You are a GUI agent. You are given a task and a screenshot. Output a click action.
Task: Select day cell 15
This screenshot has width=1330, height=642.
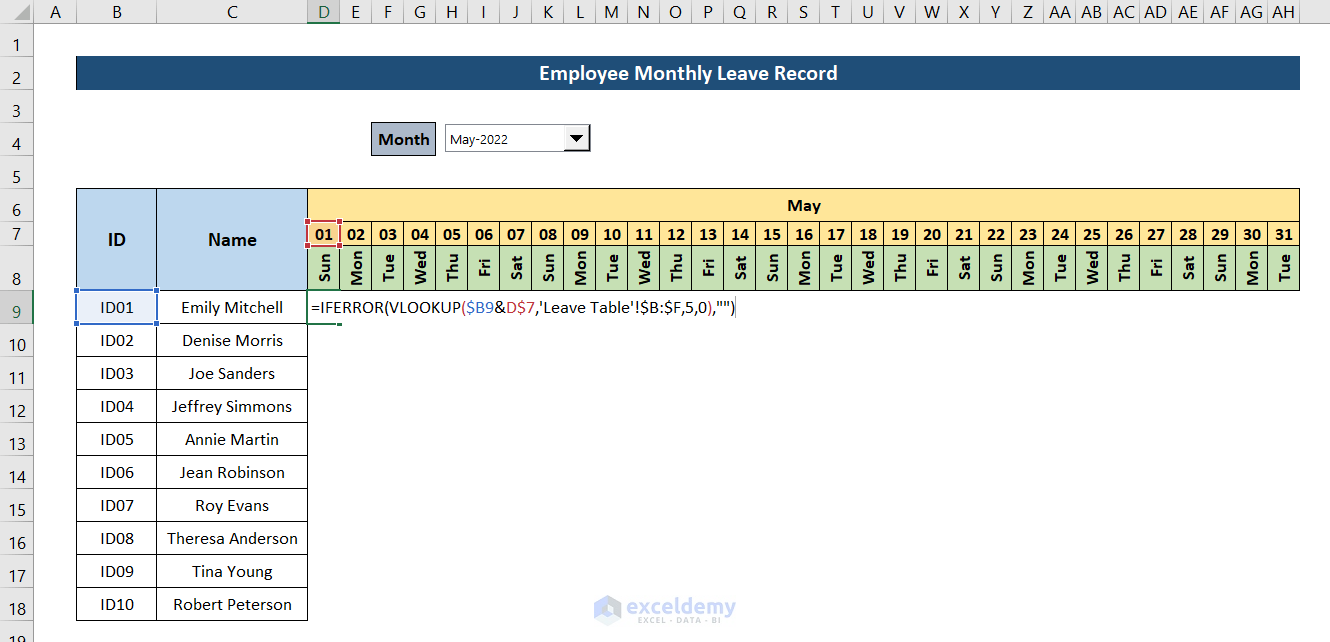(x=772, y=234)
